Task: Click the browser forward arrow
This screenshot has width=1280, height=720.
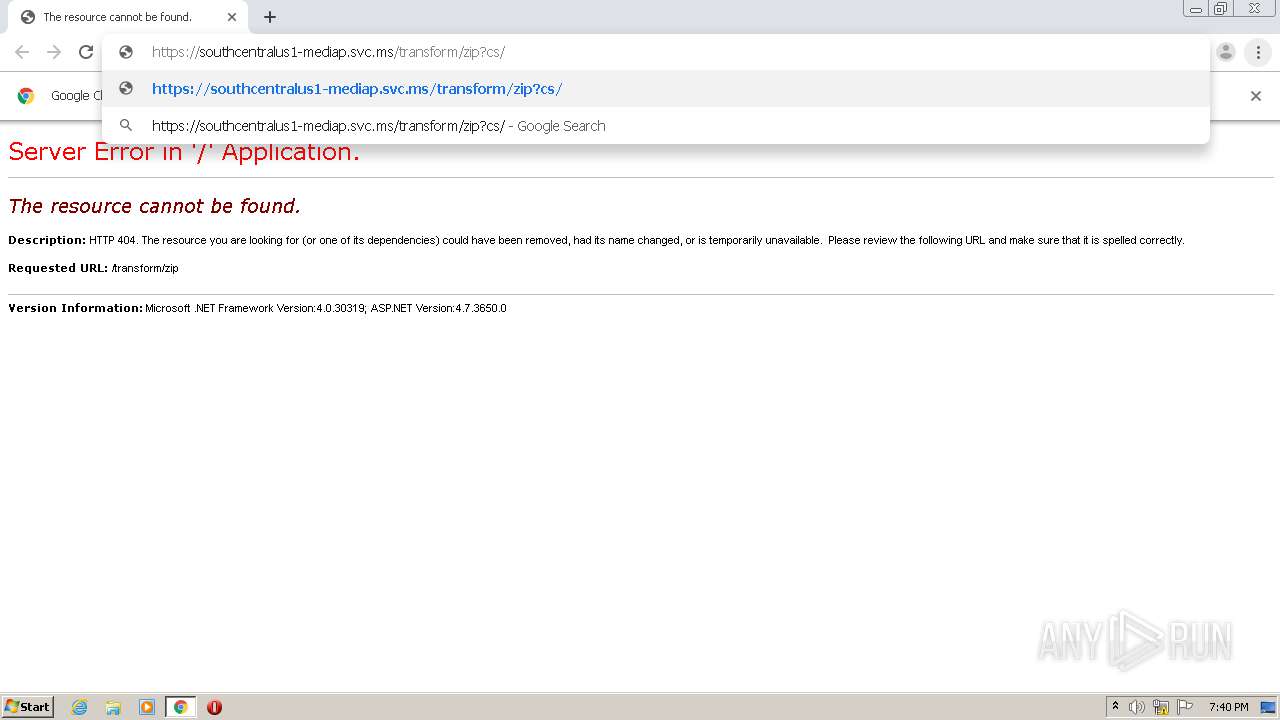Action: click(54, 52)
